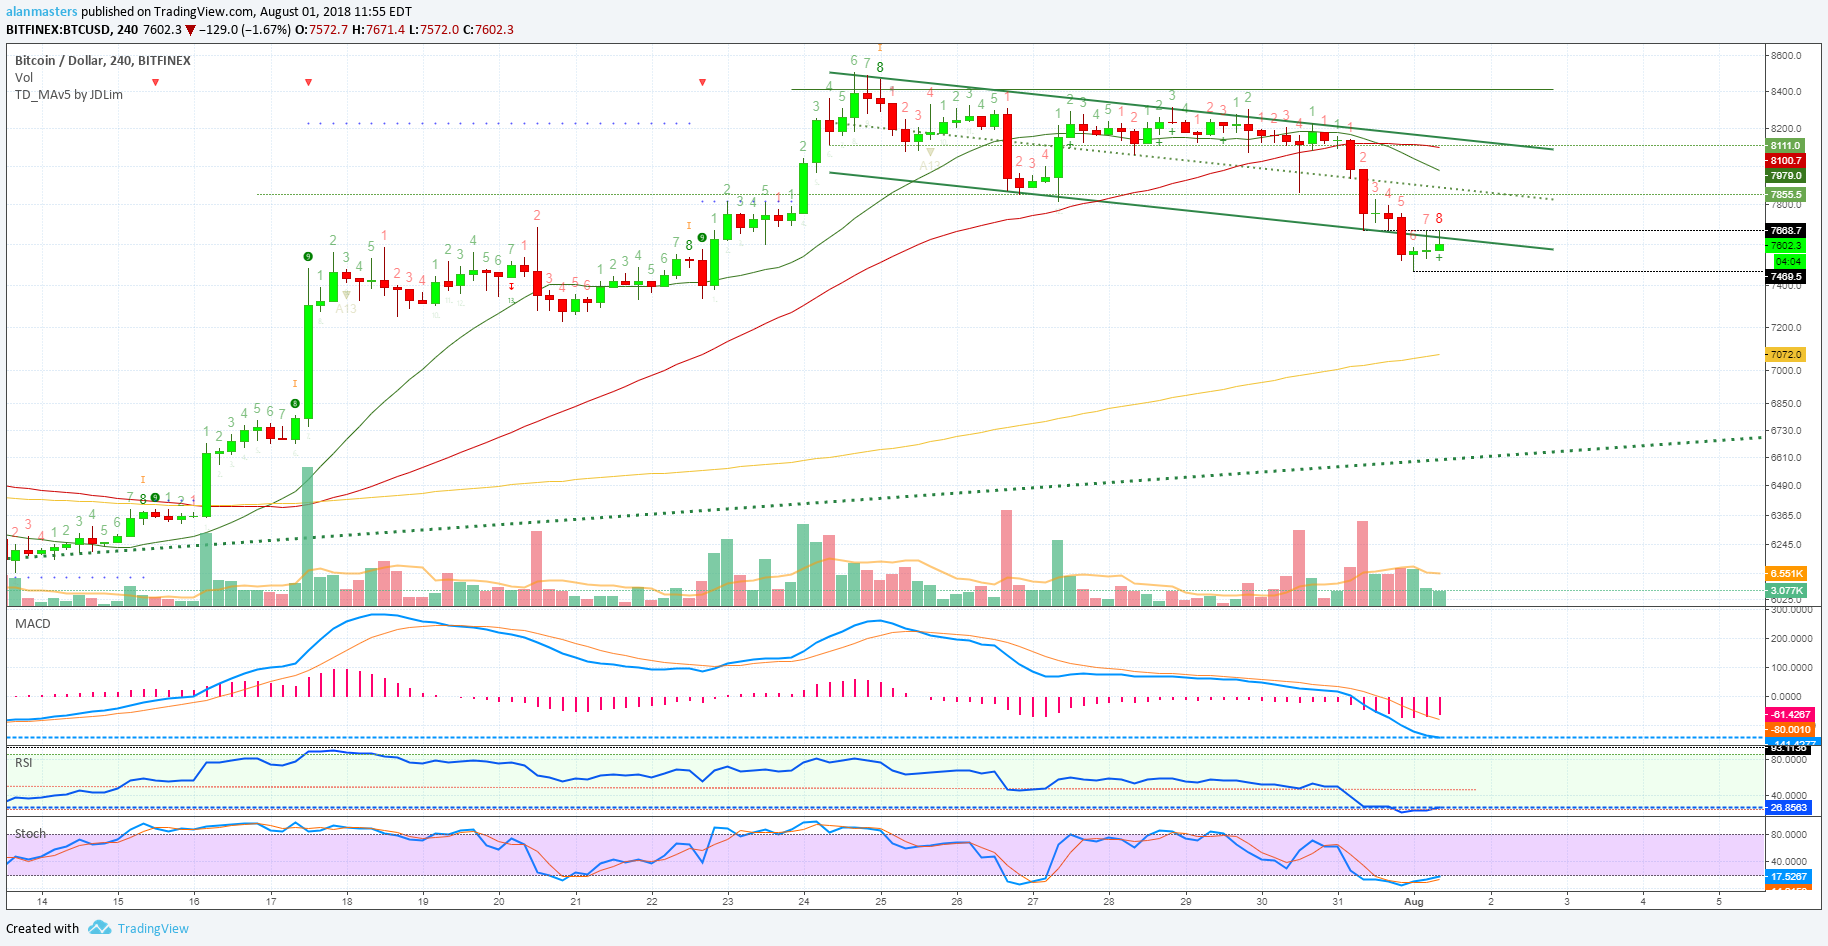Image resolution: width=1828 pixels, height=946 pixels.
Task: Click the red triangle marker just before date 23
Action: tap(703, 82)
